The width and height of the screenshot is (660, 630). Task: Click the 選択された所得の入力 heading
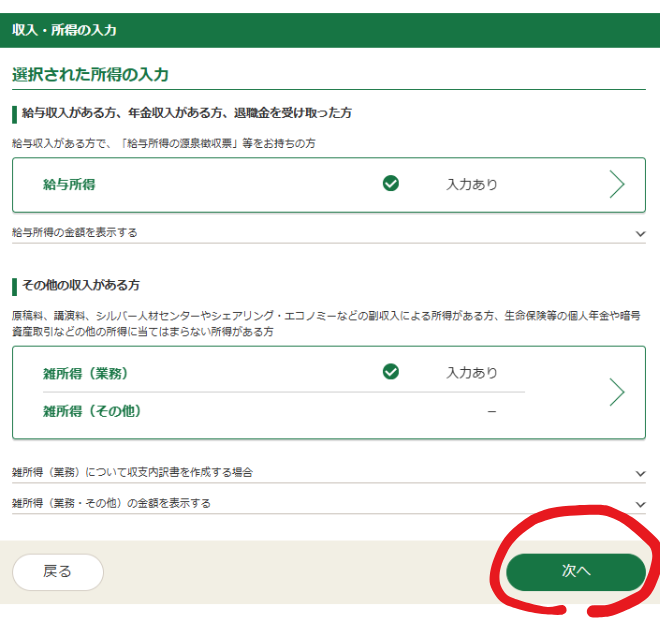click(x=90, y=75)
